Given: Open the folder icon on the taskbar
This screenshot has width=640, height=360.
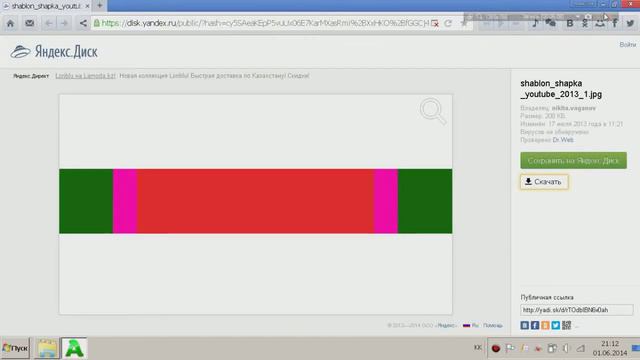Looking at the screenshot, I should click(47, 348).
